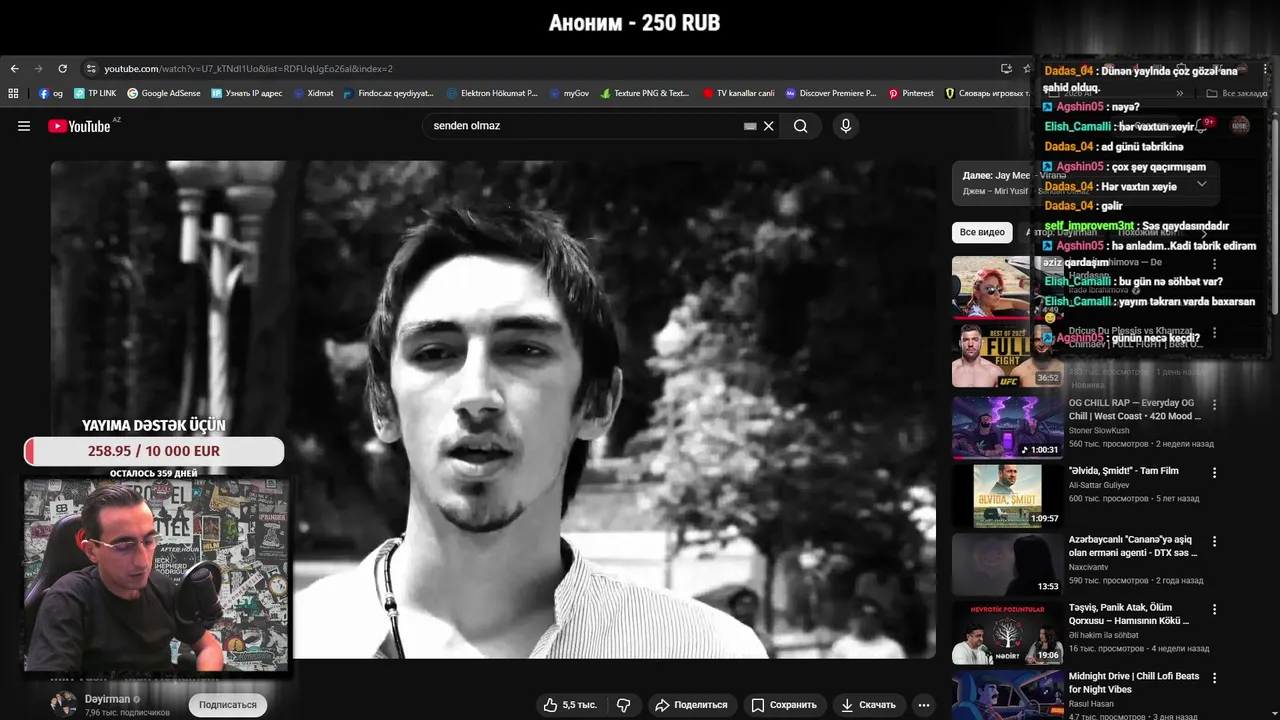Open the Midnight Drive lofi thumbnail

[x=1007, y=695]
